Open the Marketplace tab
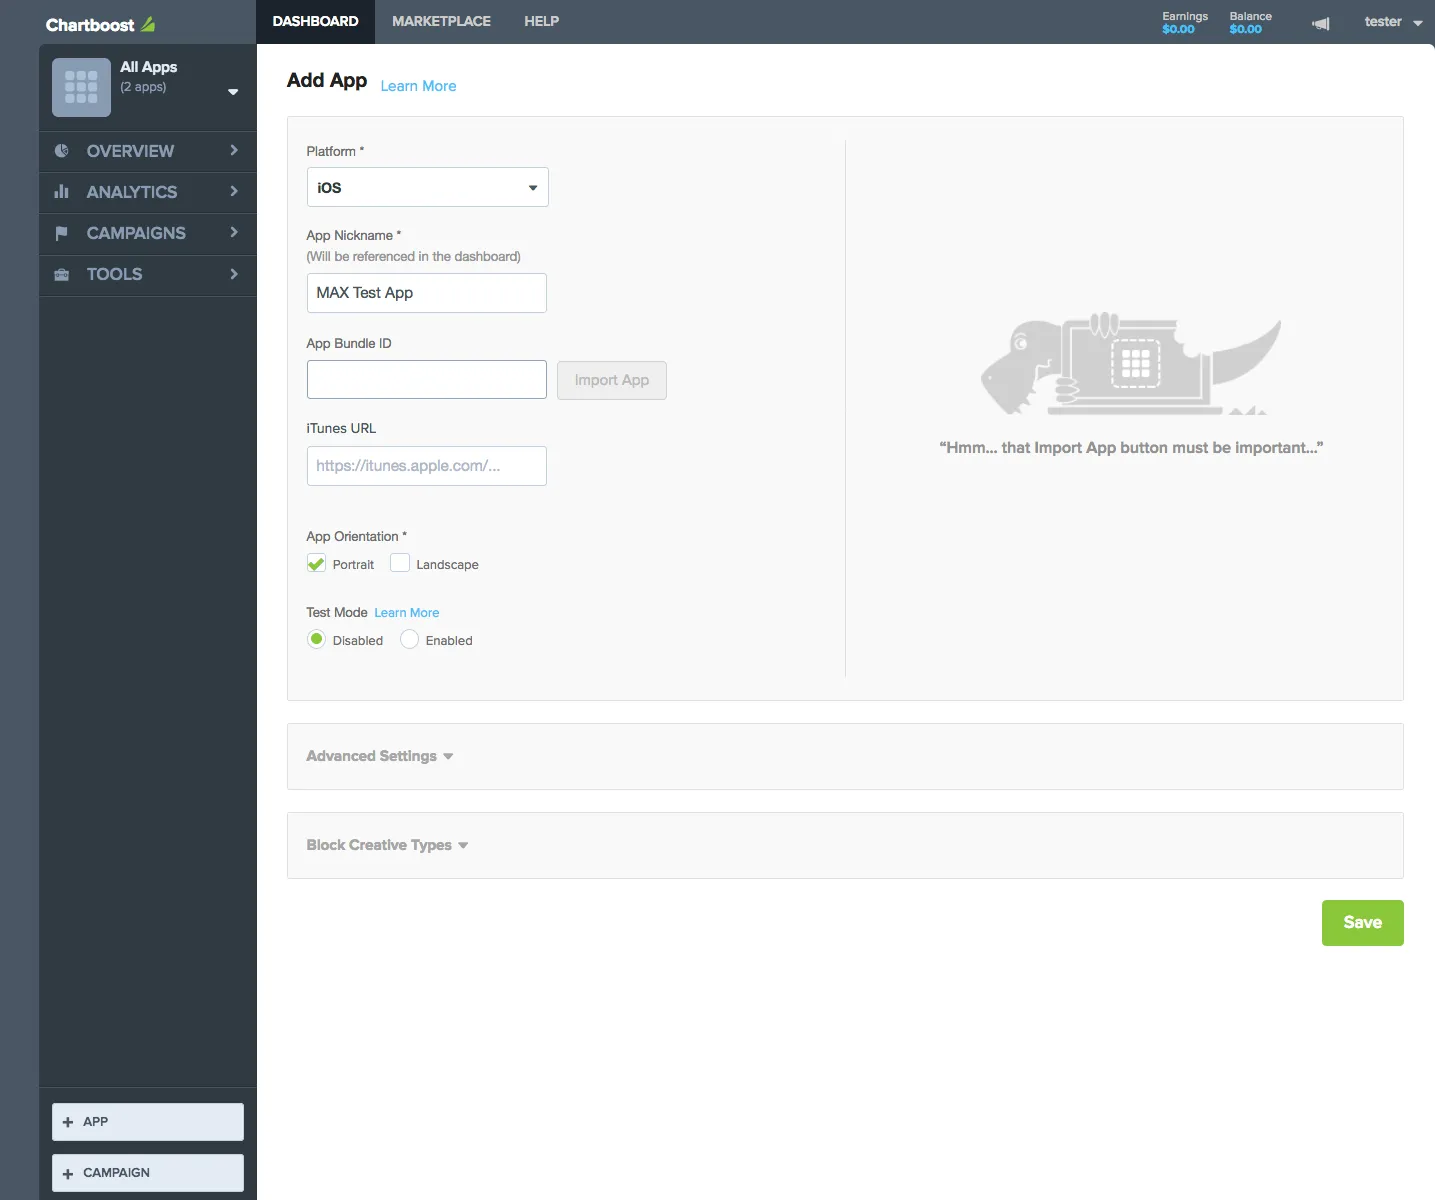Viewport: 1435px width, 1200px height. pyautogui.click(x=441, y=21)
